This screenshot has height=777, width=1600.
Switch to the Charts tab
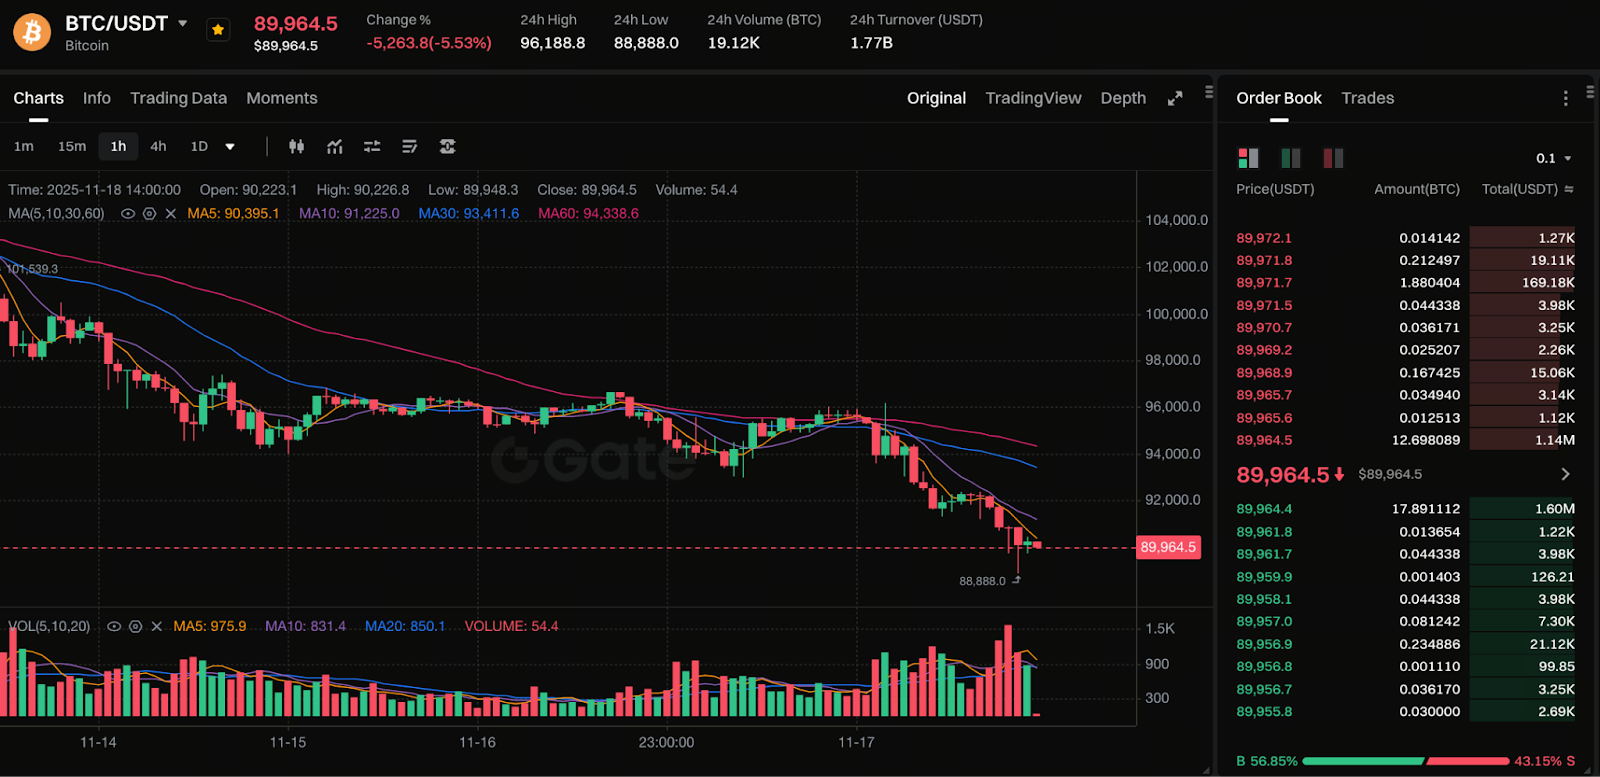pyautogui.click(x=38, y=98)
